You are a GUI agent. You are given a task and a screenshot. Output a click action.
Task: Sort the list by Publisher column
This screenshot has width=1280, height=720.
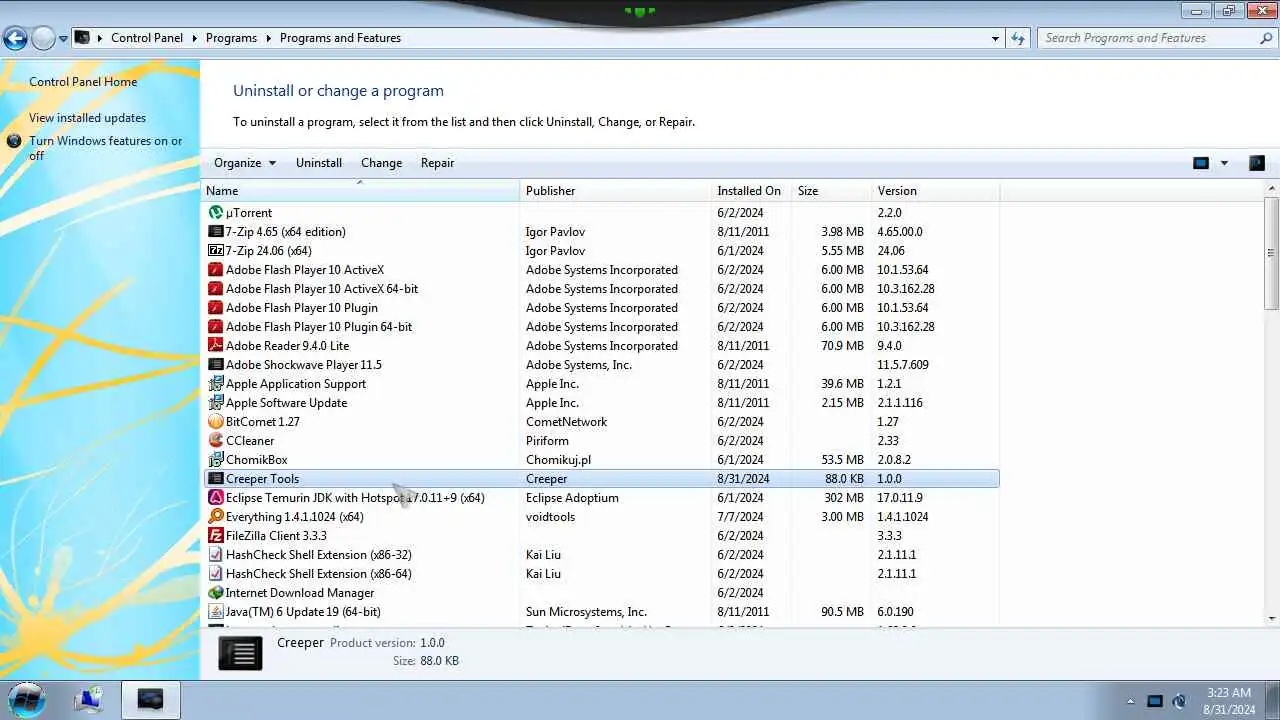click(x=616, y=190)
